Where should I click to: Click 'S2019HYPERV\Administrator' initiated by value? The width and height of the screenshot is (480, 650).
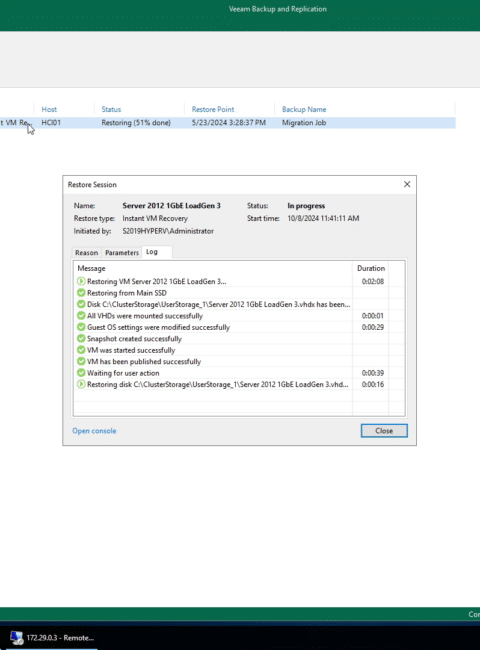point(168,231)
